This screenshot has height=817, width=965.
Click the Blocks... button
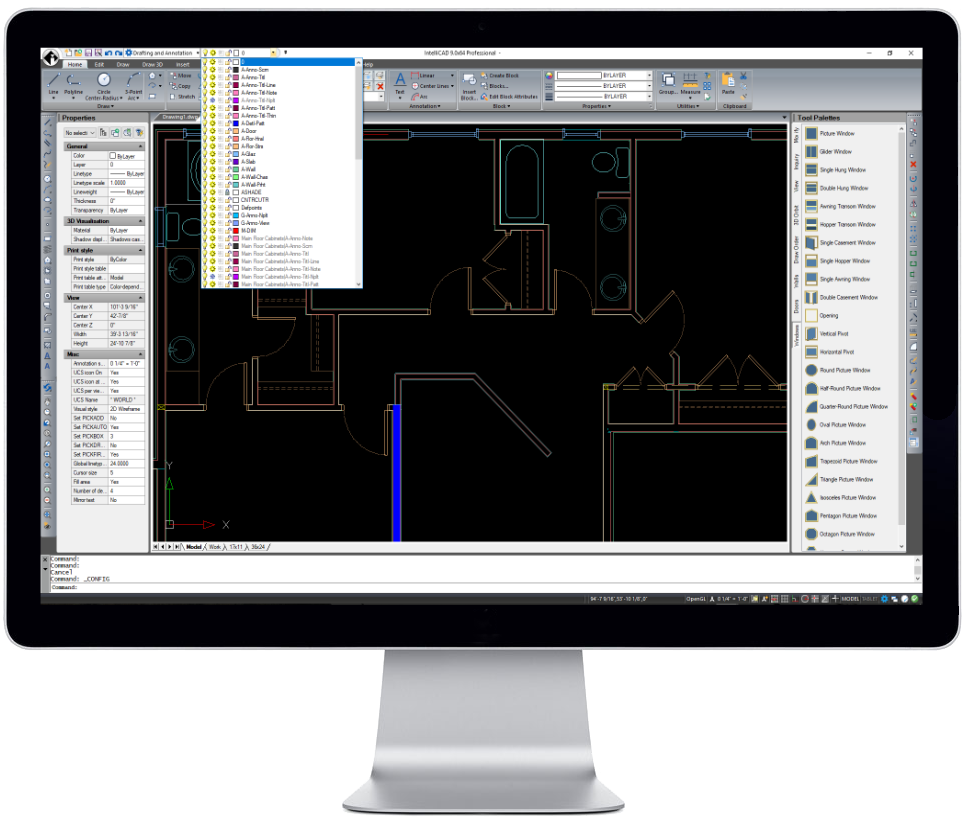click(x=498, y=86)
